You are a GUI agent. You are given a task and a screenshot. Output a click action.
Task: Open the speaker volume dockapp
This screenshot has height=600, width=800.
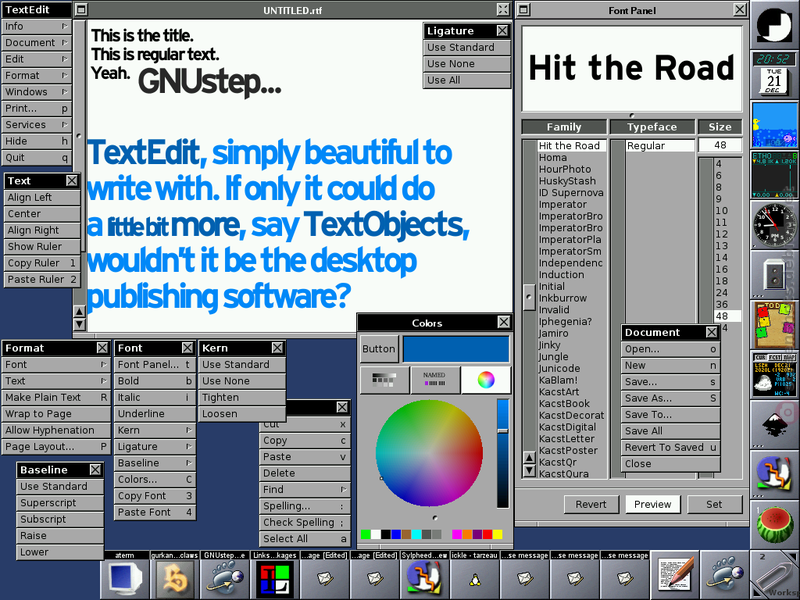click(x=774, y=274)
